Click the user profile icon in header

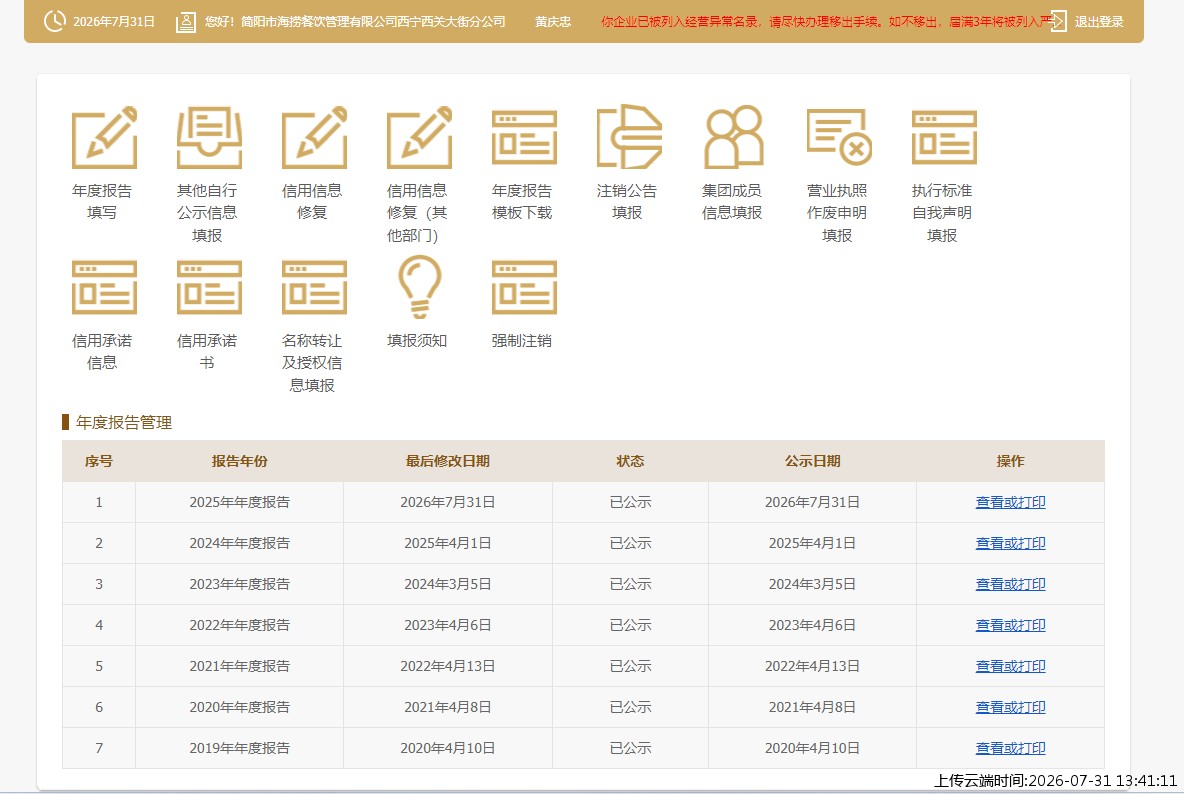(x=186, y=22)
